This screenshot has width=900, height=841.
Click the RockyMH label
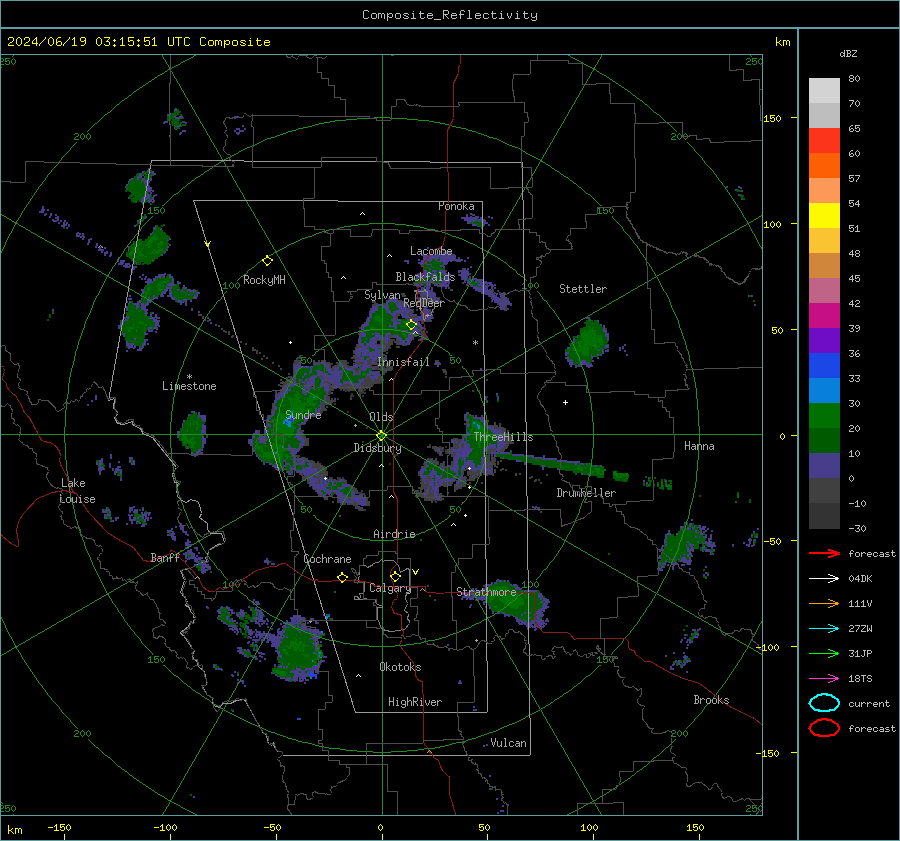(x=264, y=280)
